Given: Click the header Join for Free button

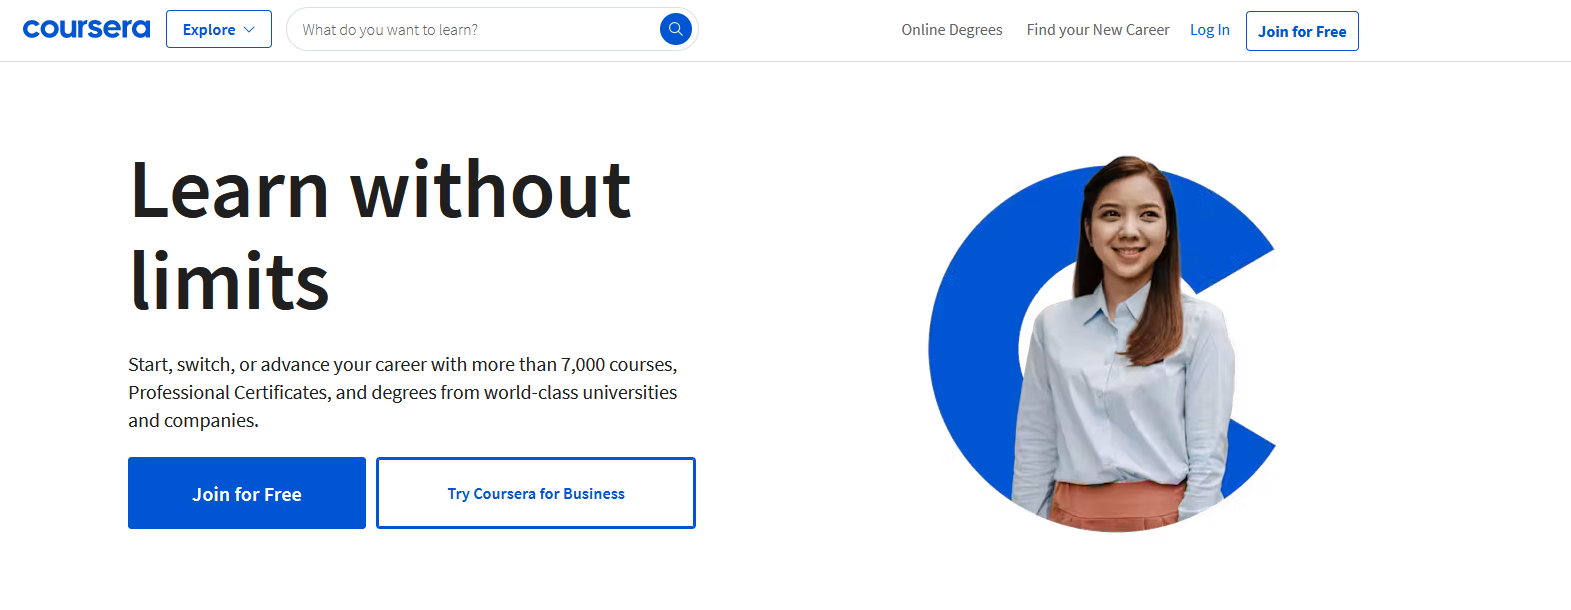Looking at the screenshot, I should pos(1302,31).
